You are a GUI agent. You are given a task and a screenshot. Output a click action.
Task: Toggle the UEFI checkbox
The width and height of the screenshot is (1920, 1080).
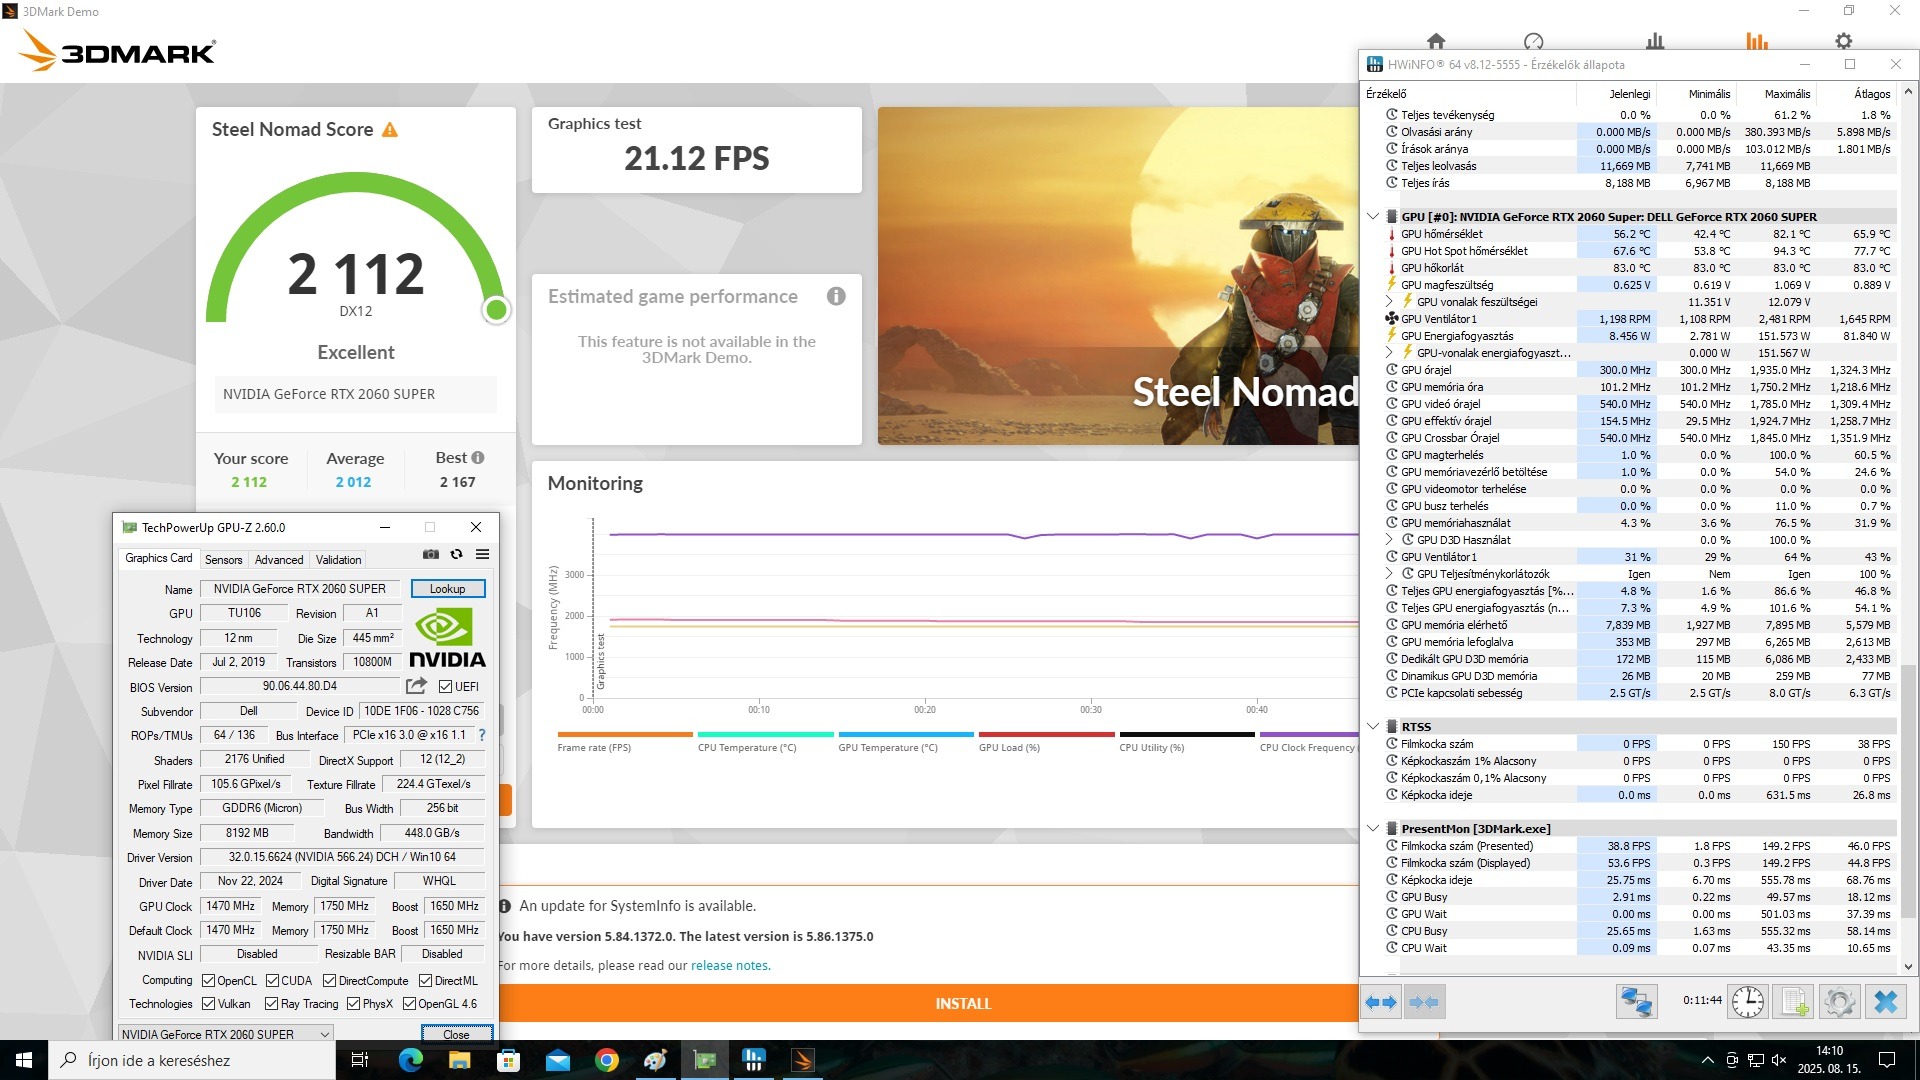coord(446,687)
